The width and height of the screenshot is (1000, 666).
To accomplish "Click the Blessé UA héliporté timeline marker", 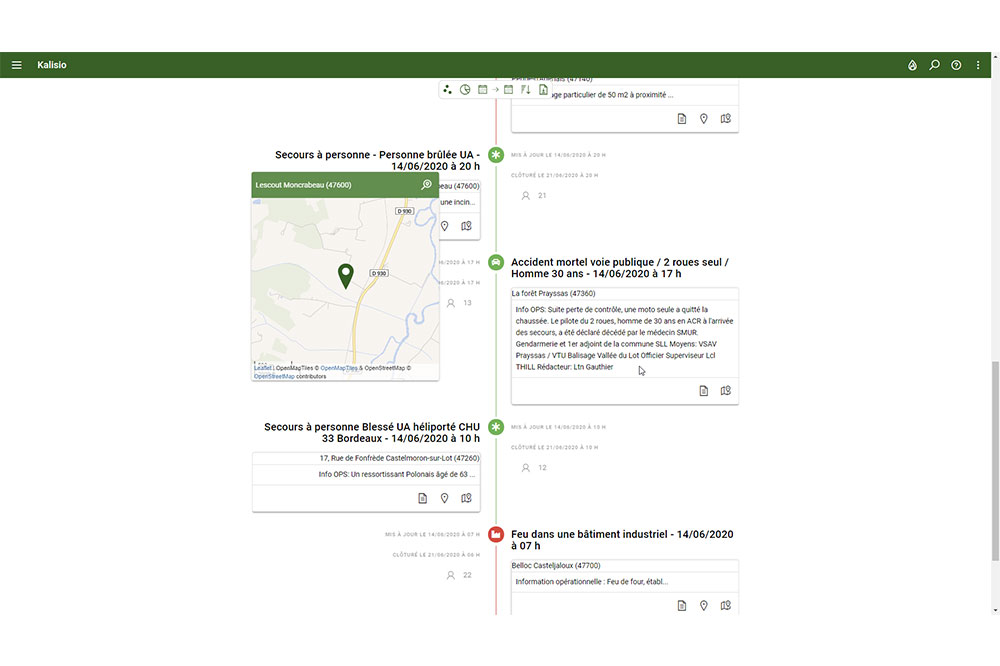I will coord(496,427).
